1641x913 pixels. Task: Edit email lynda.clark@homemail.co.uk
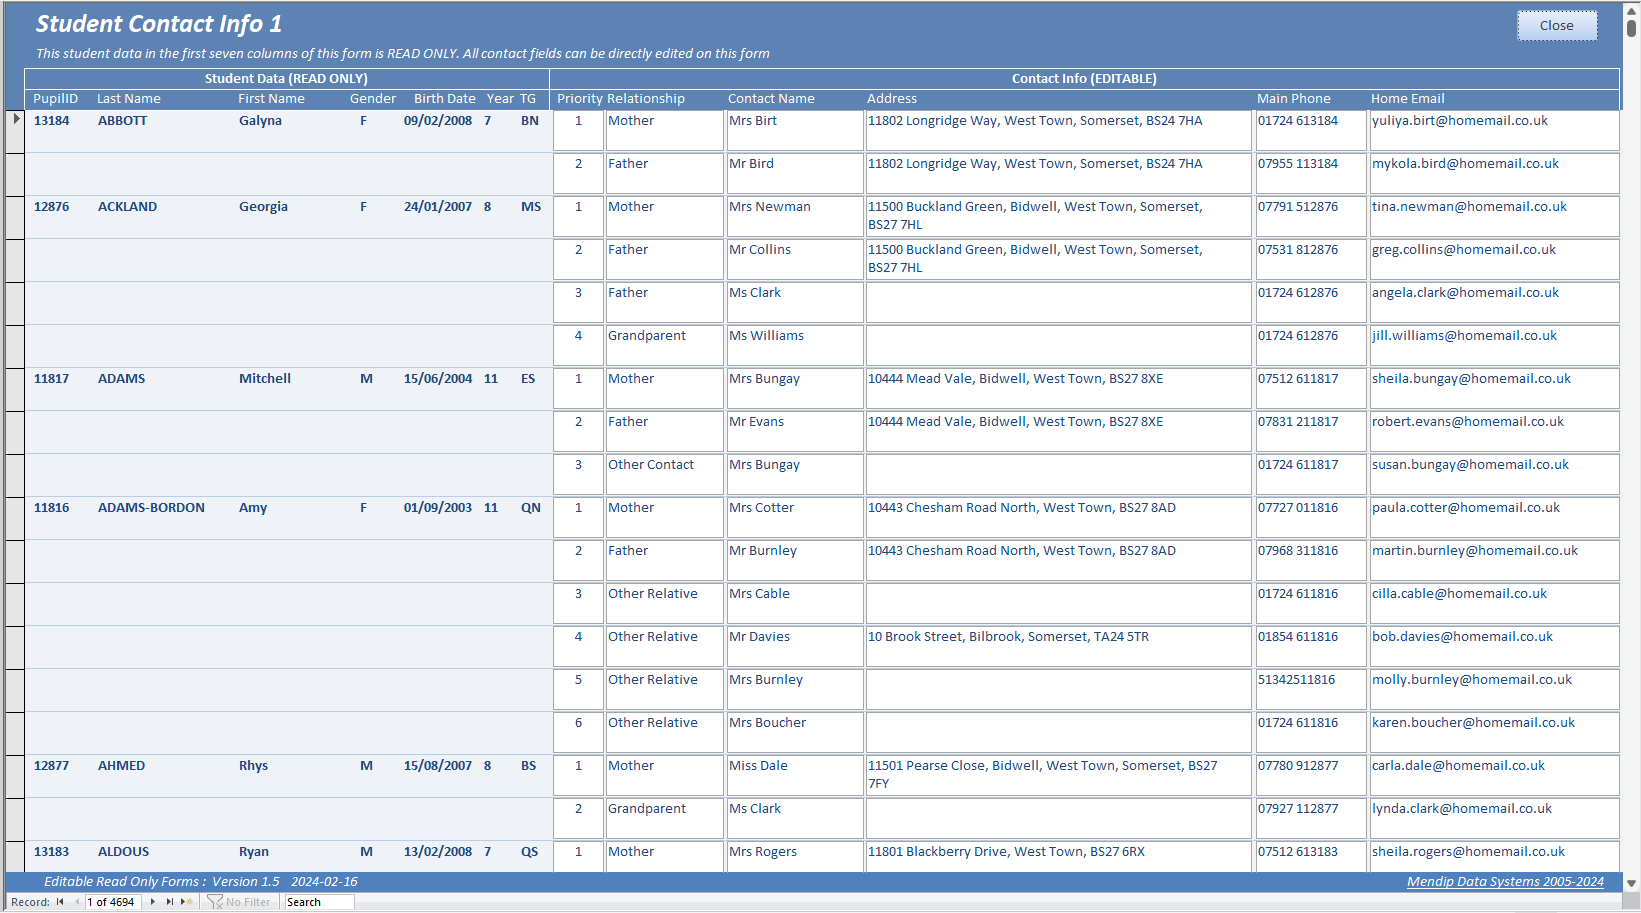pyautogui.click(x=1494, y=819)
